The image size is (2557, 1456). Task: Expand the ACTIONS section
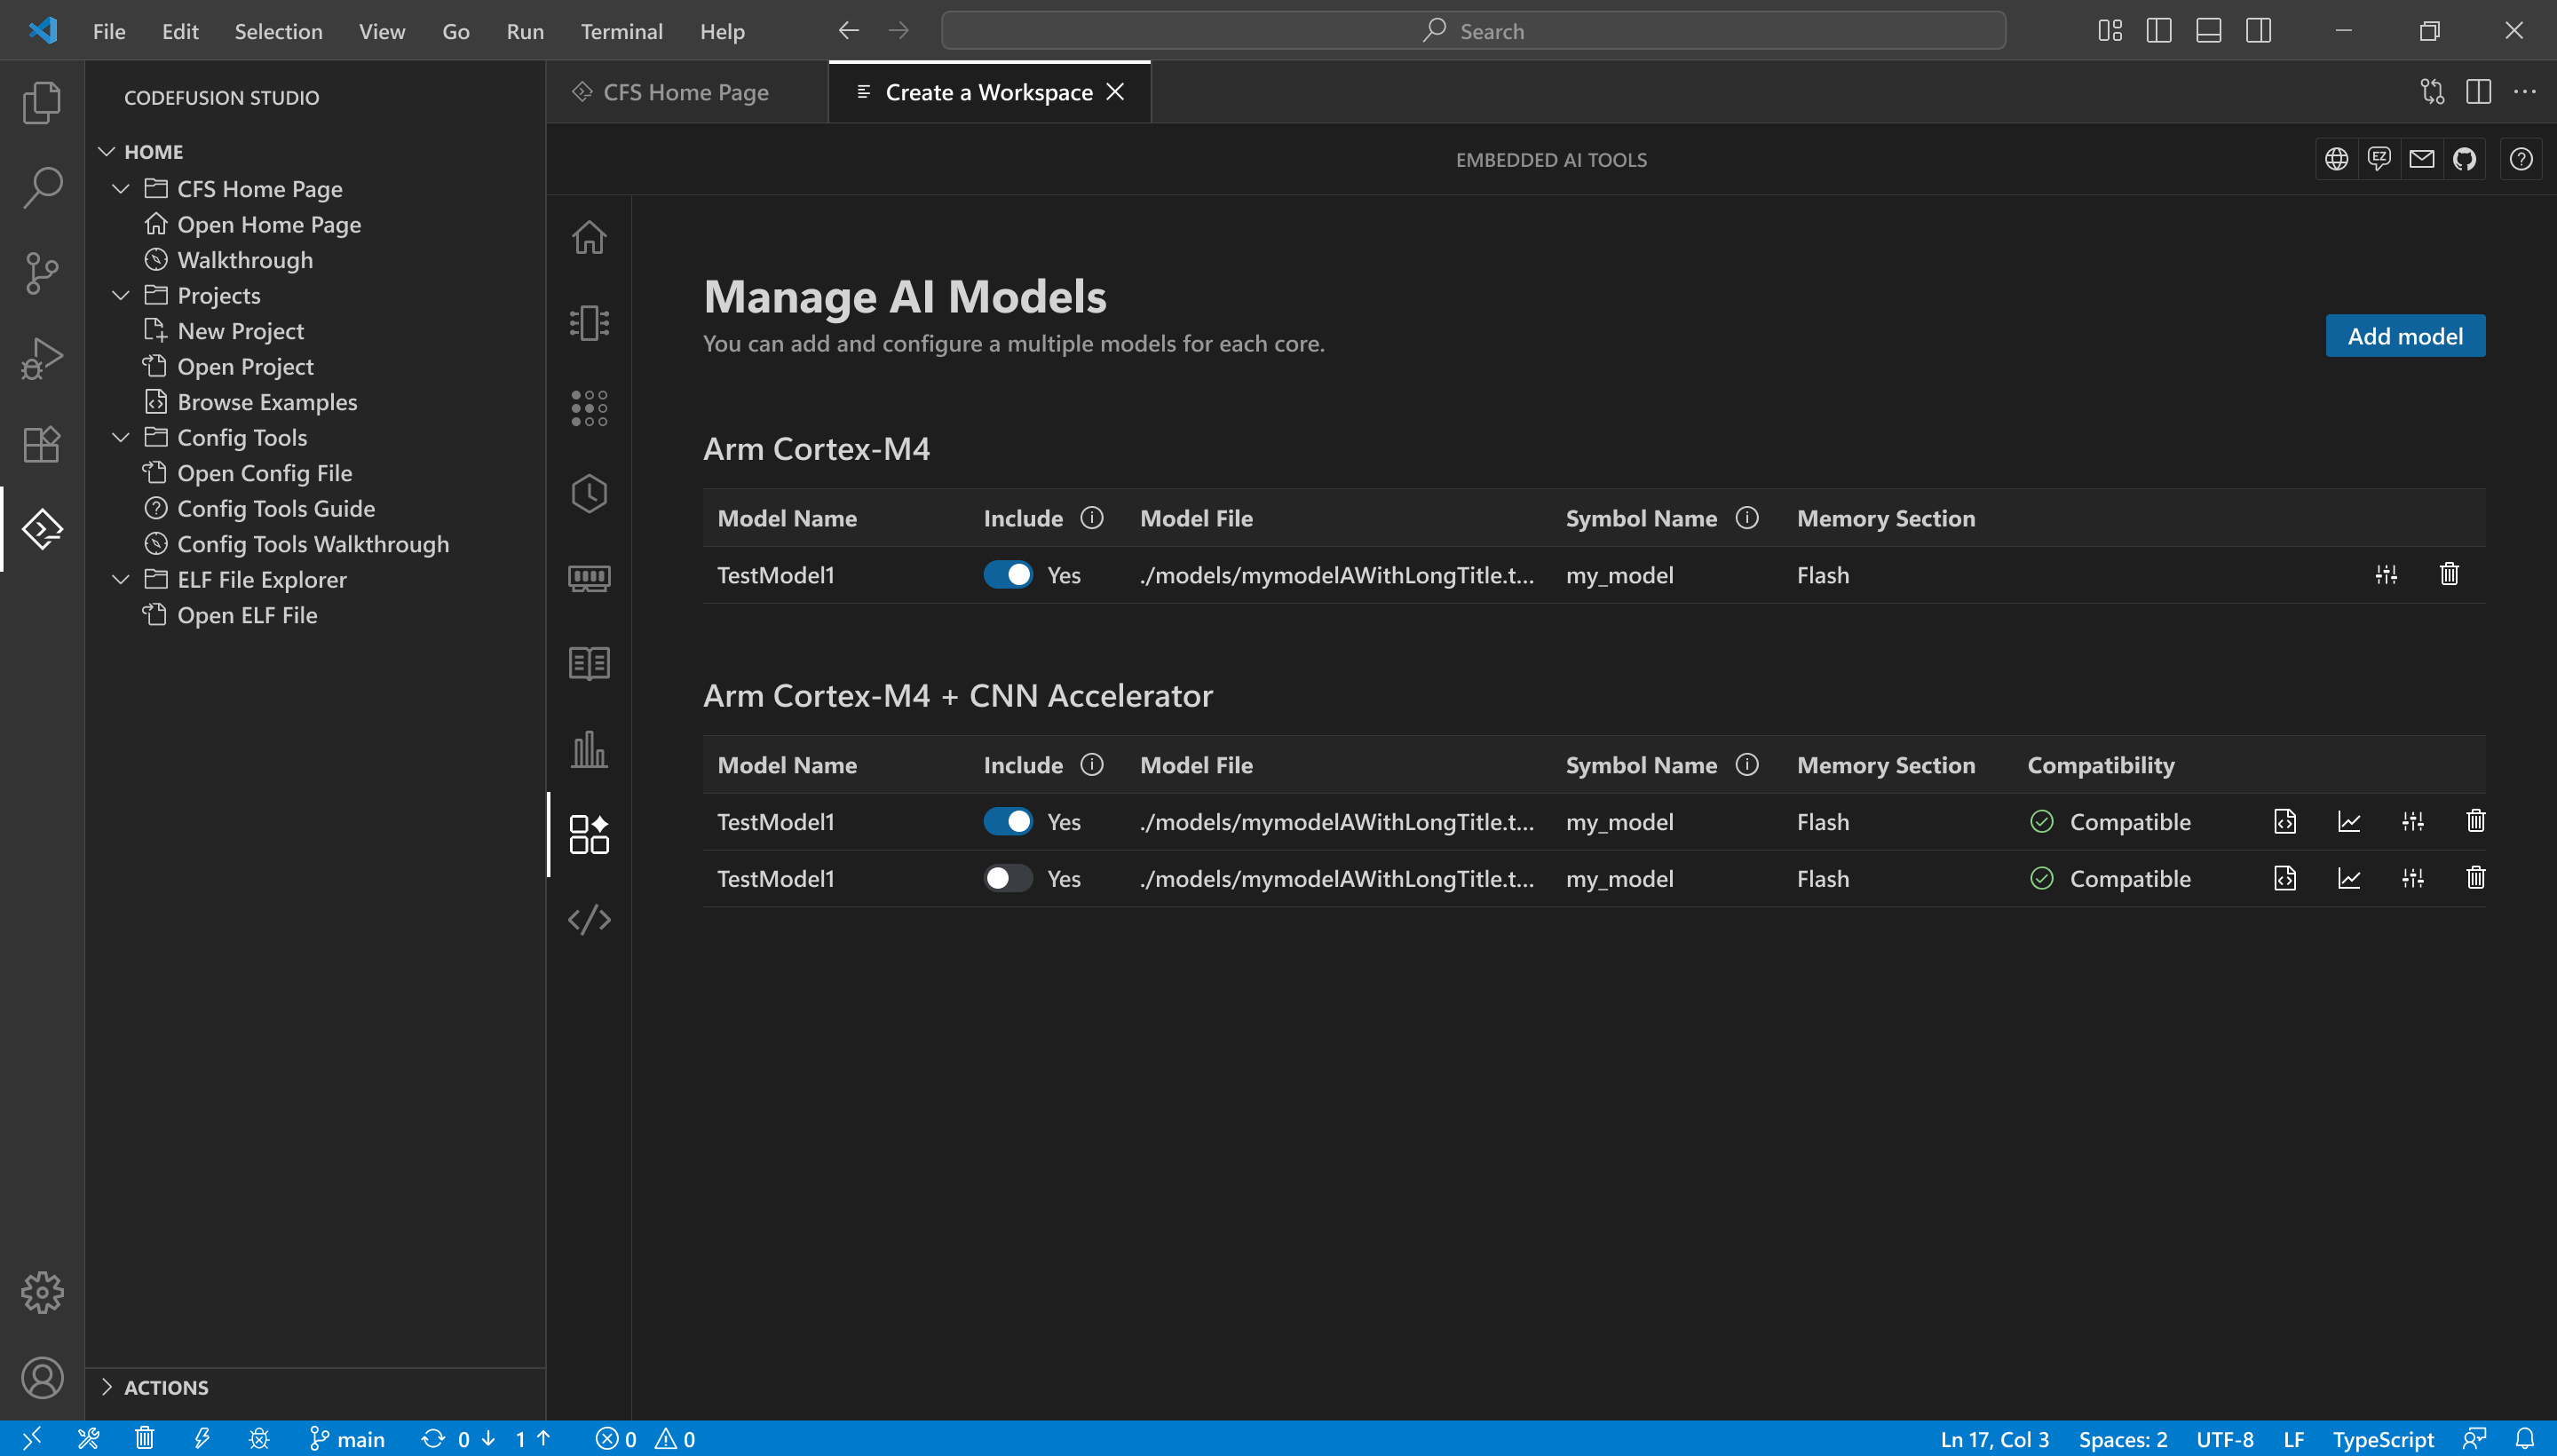pyautogui.click(x=165, y=1387)
